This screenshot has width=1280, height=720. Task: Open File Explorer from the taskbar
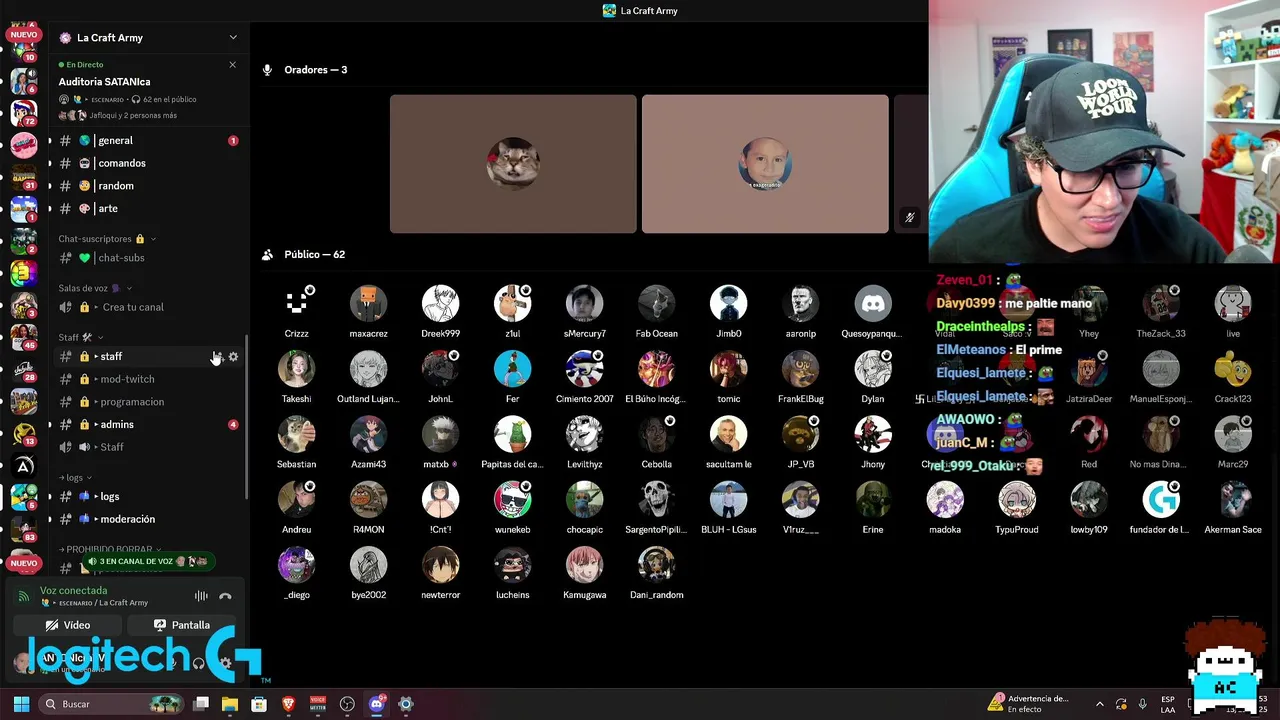point(230,704)
